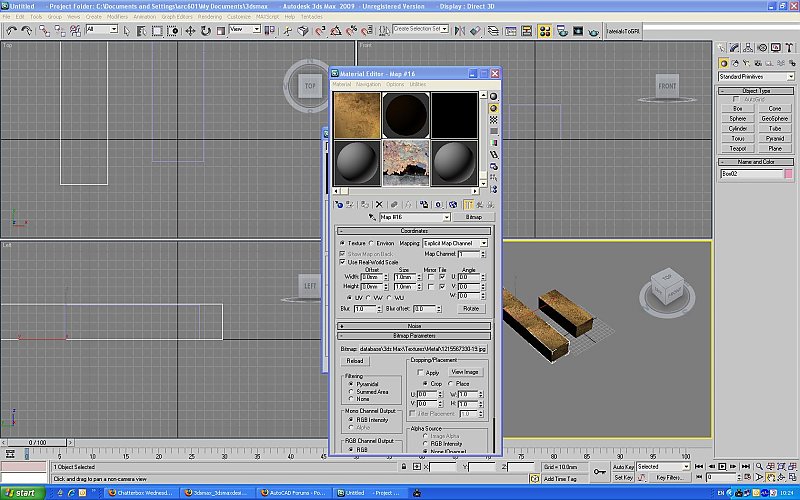Click the object color swatch beside the name field
This screenshot has height=500, width=800.
(x=789, y=174)
